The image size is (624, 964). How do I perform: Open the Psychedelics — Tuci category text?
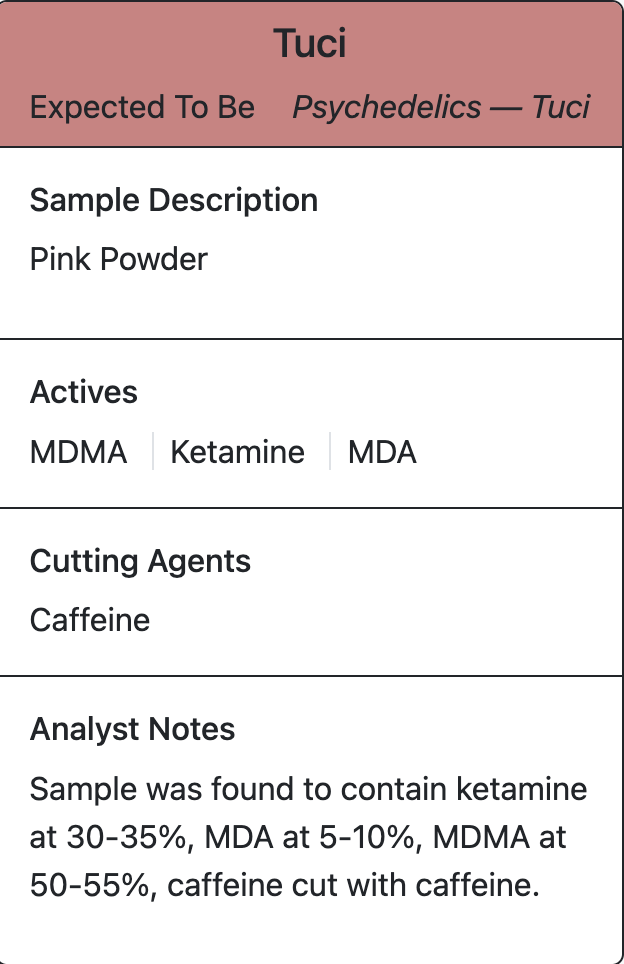click(441, 107)
